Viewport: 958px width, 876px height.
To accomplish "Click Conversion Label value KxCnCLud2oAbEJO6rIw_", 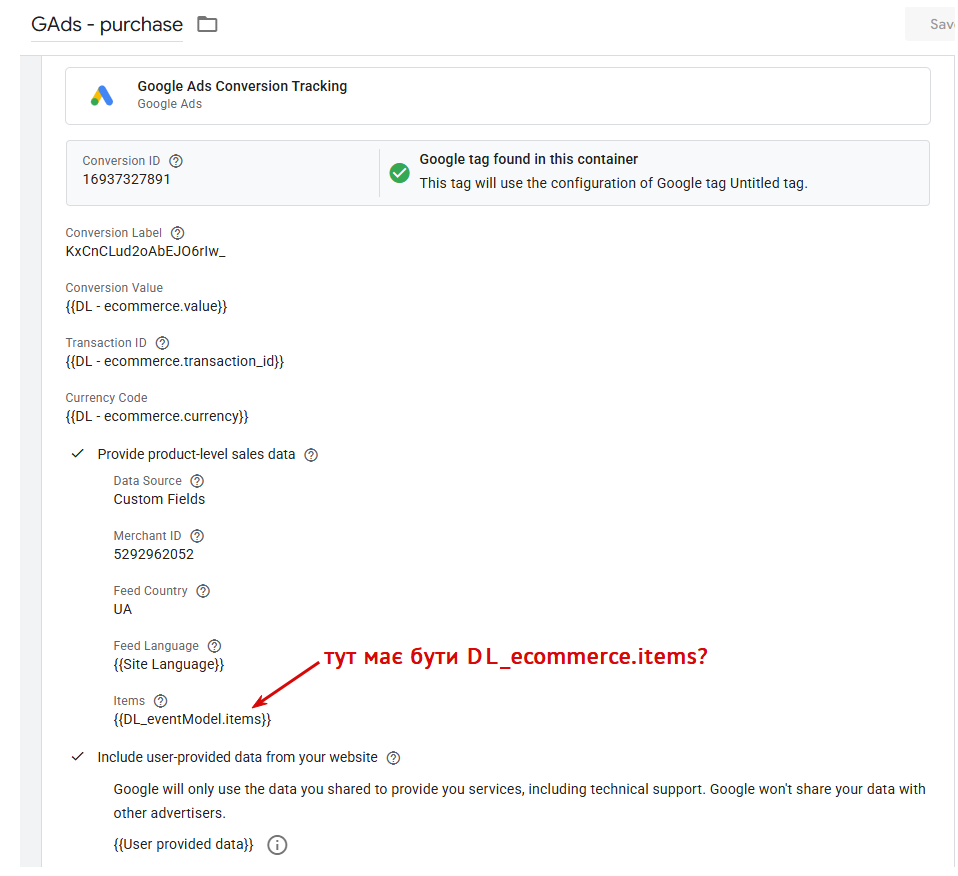I will (145, 252).
